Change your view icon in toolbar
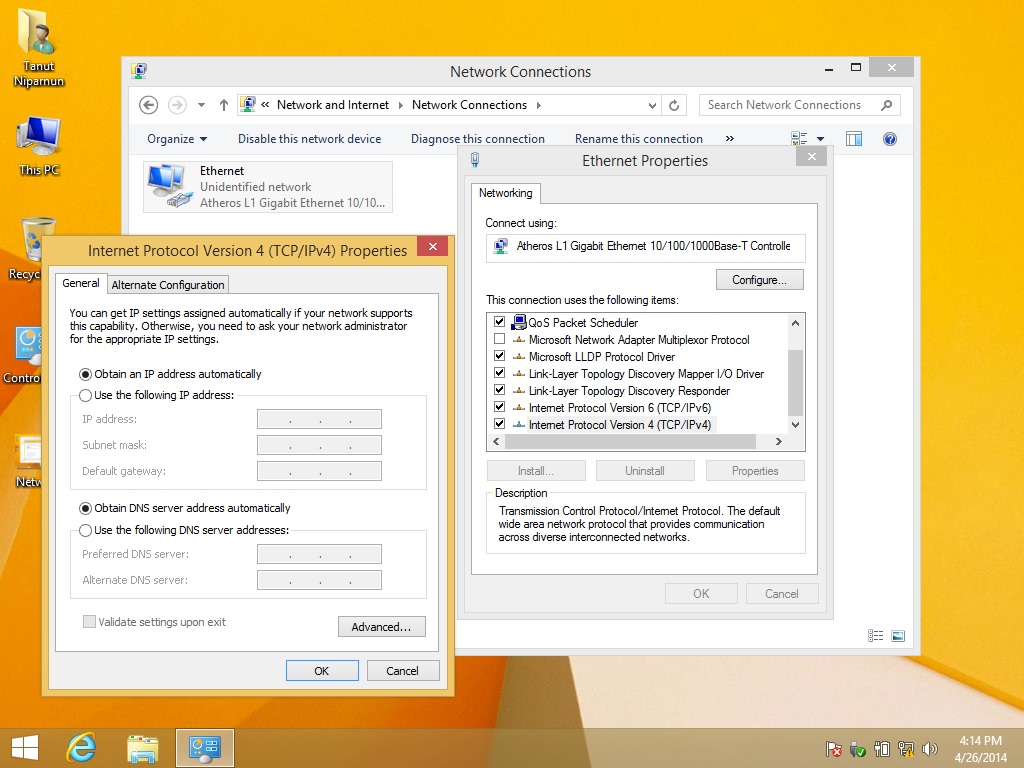 tap(799, 138)
